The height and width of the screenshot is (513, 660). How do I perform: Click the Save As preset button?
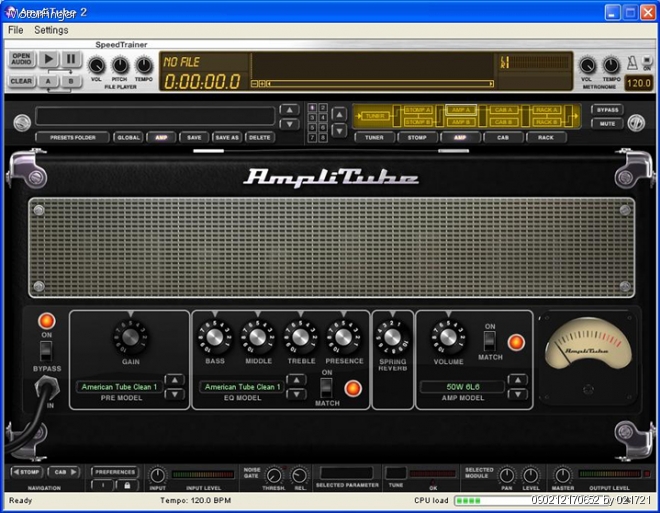coord(226,137)
